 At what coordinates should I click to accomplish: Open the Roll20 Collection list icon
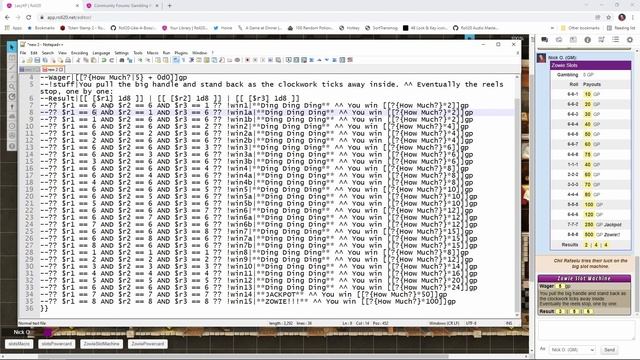click(616, 40)
